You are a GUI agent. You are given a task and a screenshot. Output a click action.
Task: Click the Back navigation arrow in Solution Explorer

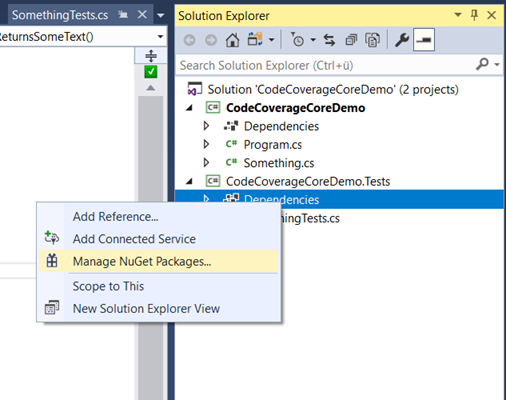190,40
